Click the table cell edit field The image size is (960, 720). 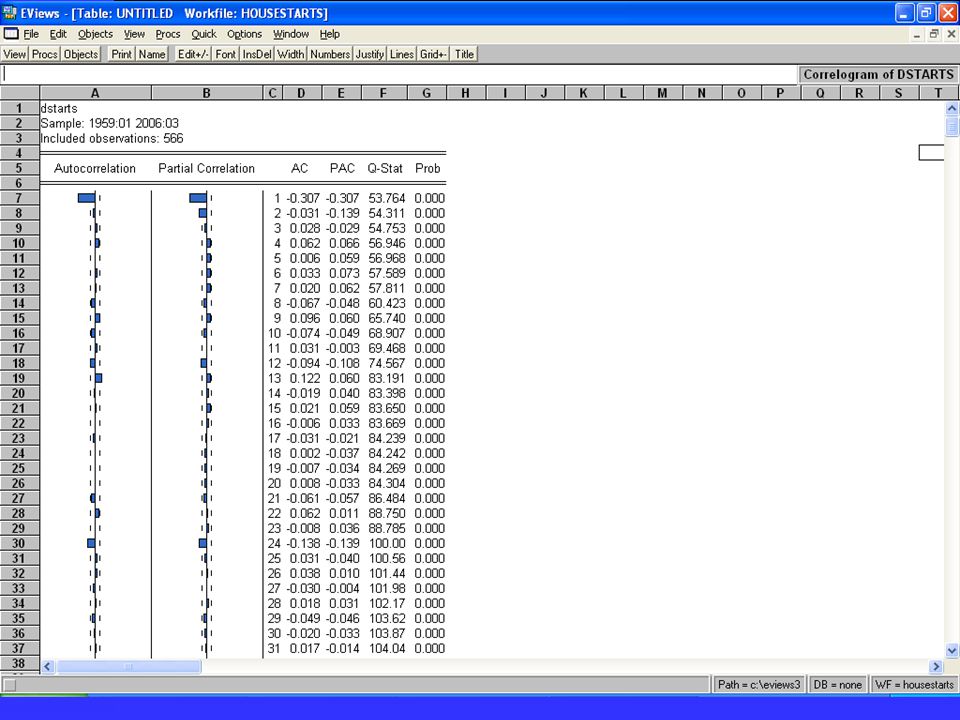tap(399, 75)
